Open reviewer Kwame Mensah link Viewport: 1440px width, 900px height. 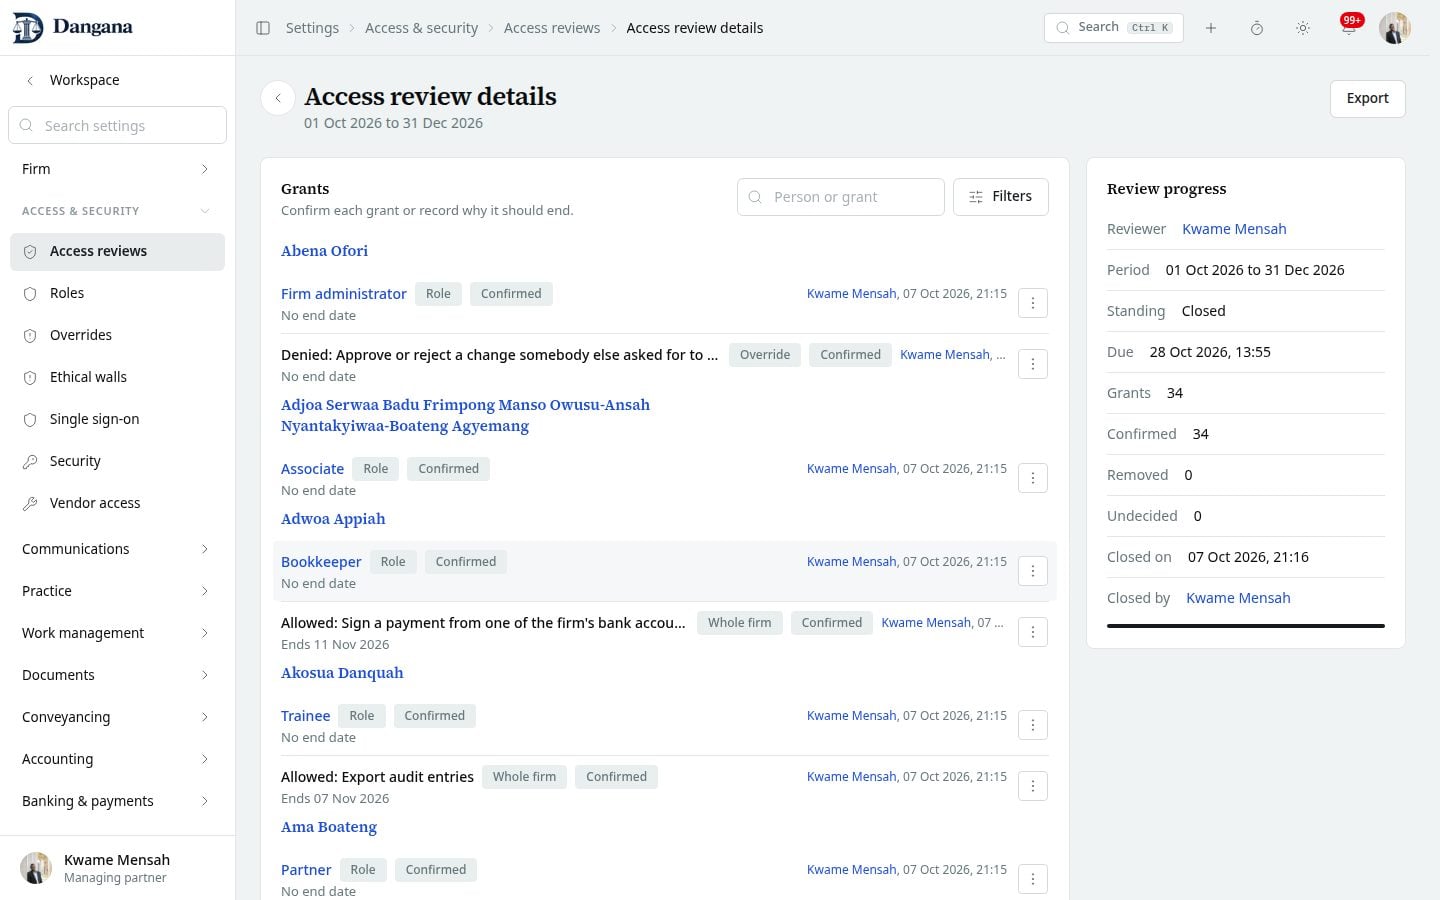[x=1234, y=229]
